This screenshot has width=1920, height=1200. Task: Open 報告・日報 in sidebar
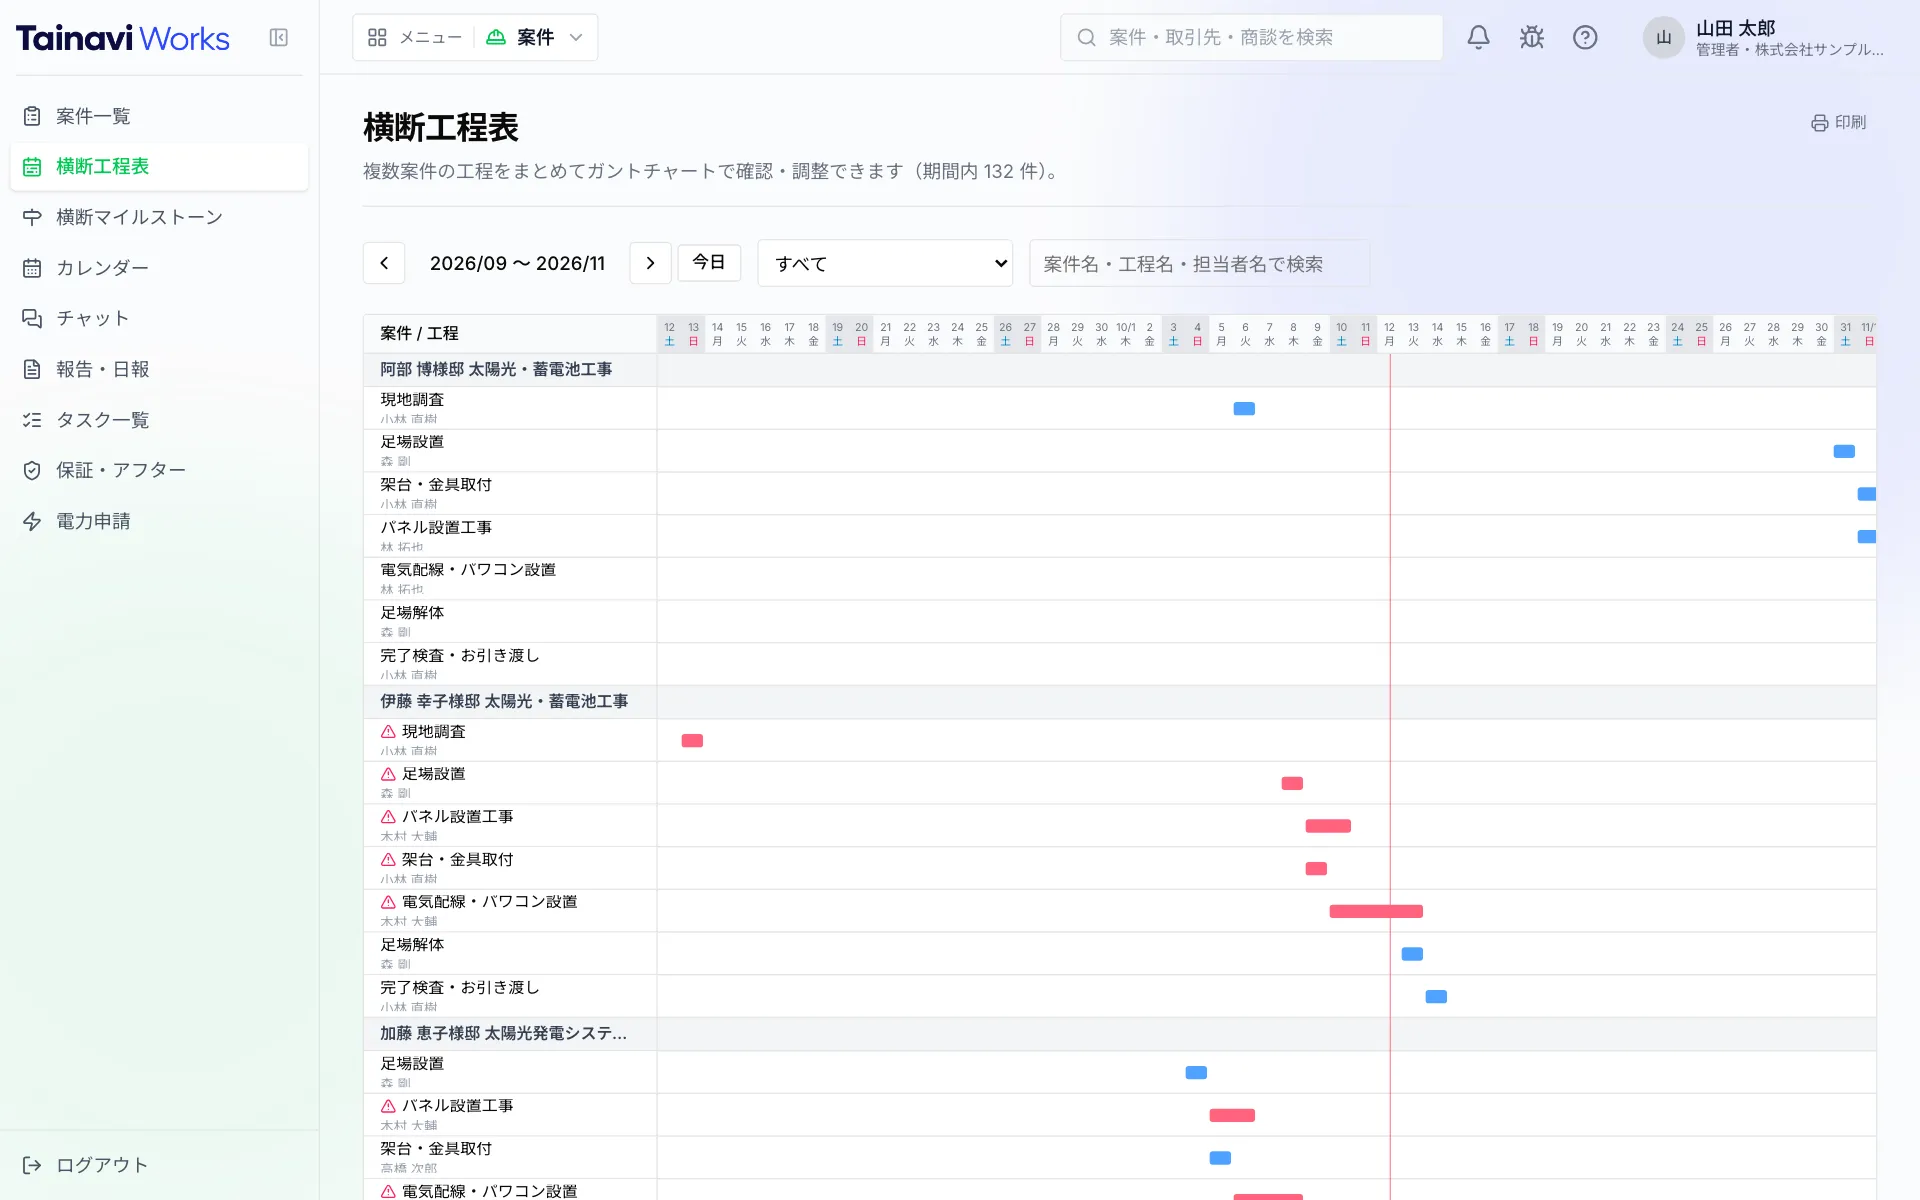tap(159, 369)
